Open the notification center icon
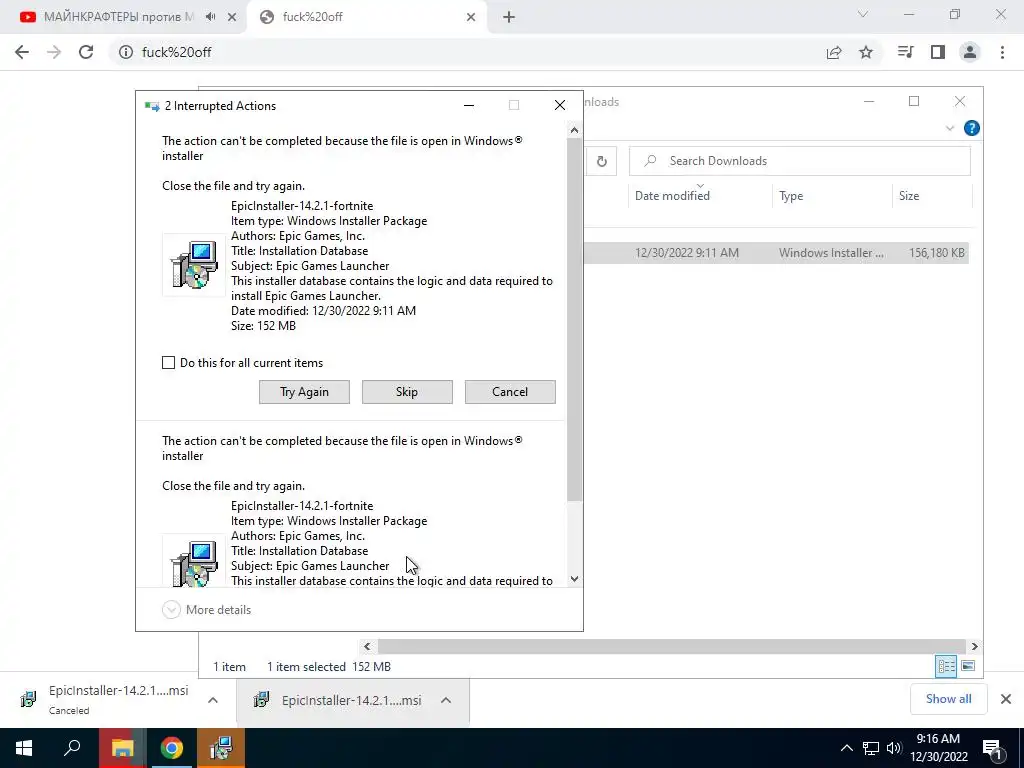 click(x=992, y=748)
